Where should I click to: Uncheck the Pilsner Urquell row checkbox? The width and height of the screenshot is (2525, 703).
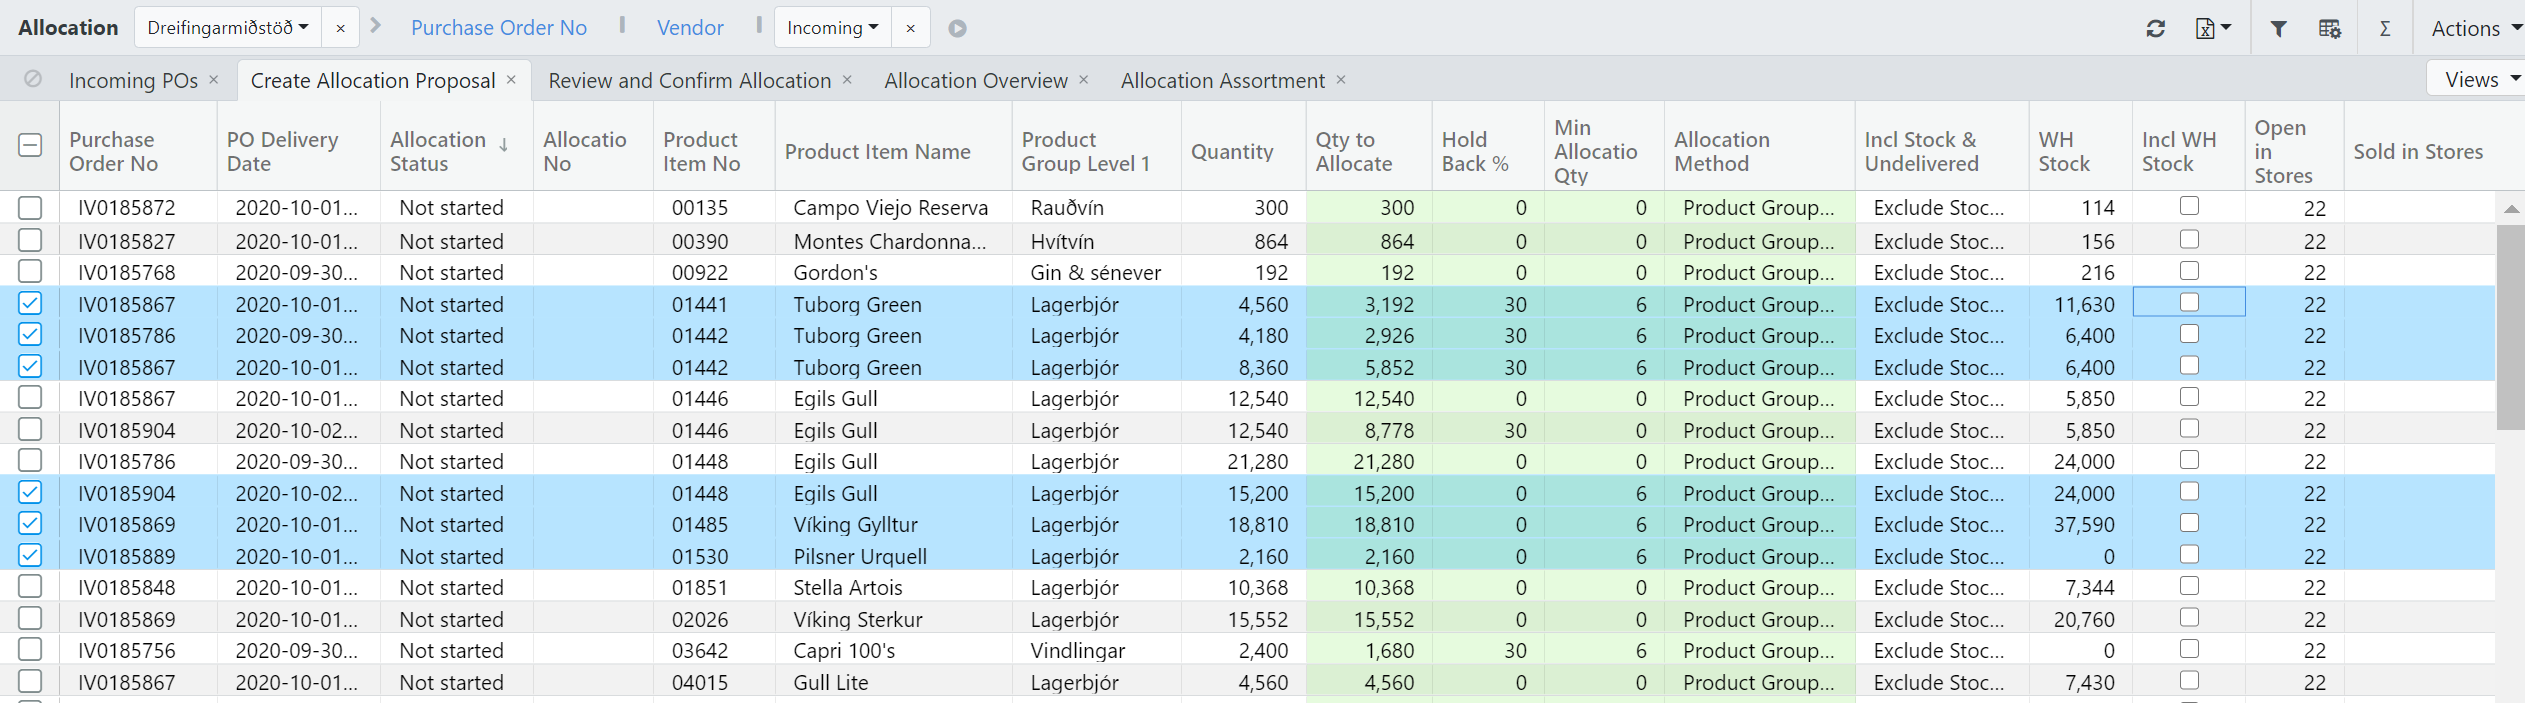[30, 555]
